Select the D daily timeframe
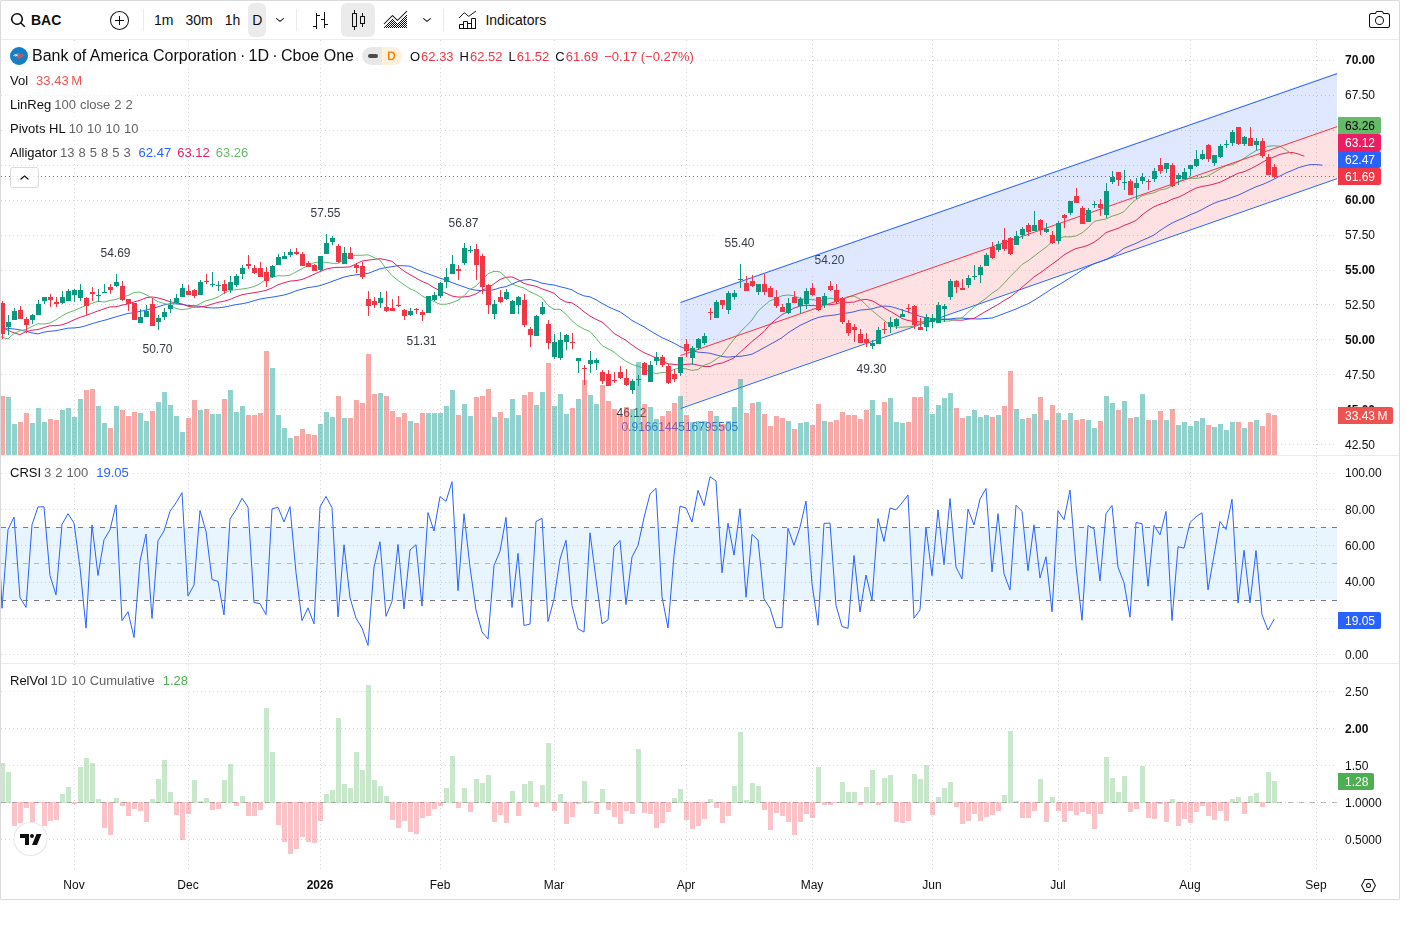 [257, 20]
